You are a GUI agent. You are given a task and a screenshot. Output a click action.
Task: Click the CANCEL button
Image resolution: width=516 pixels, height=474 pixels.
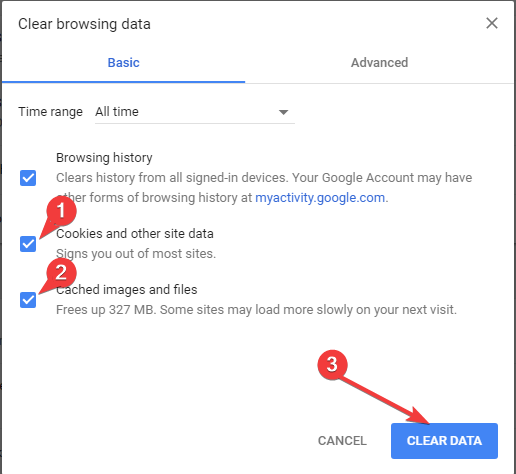(x=342, y=441)
